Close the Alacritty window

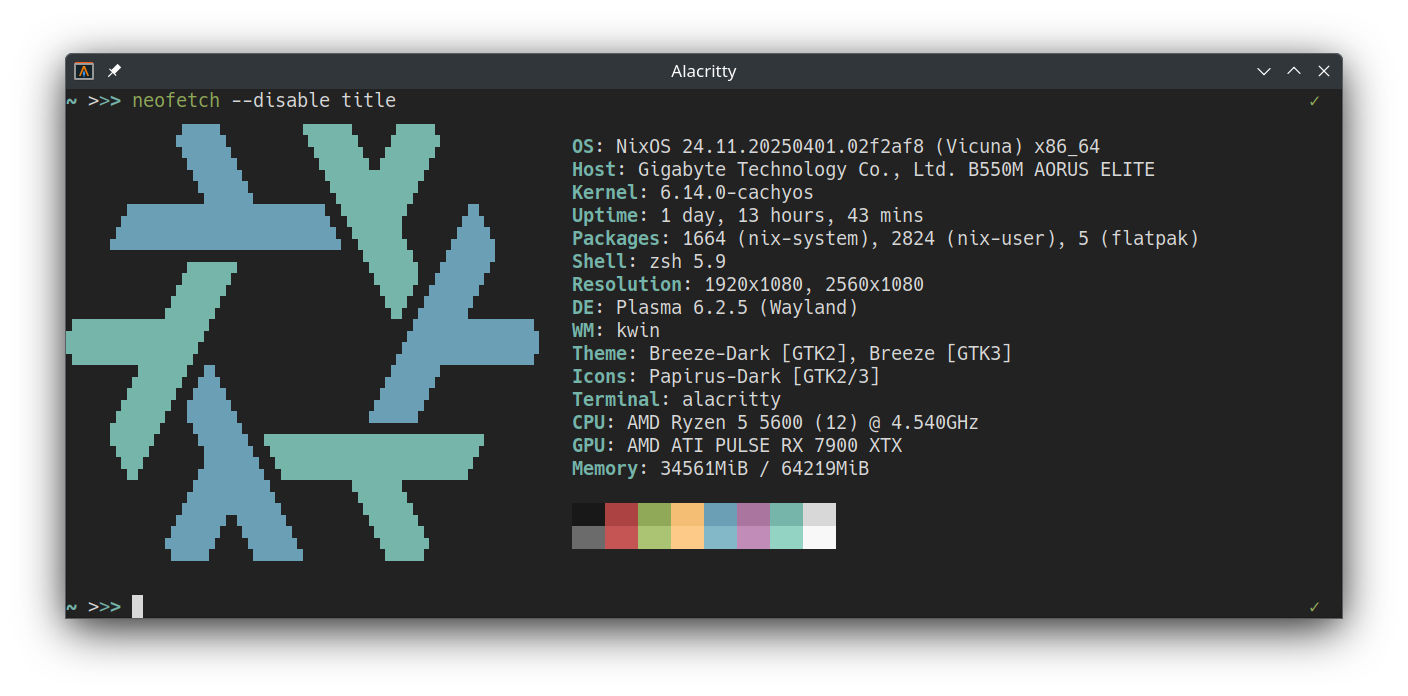[1324, 71]
